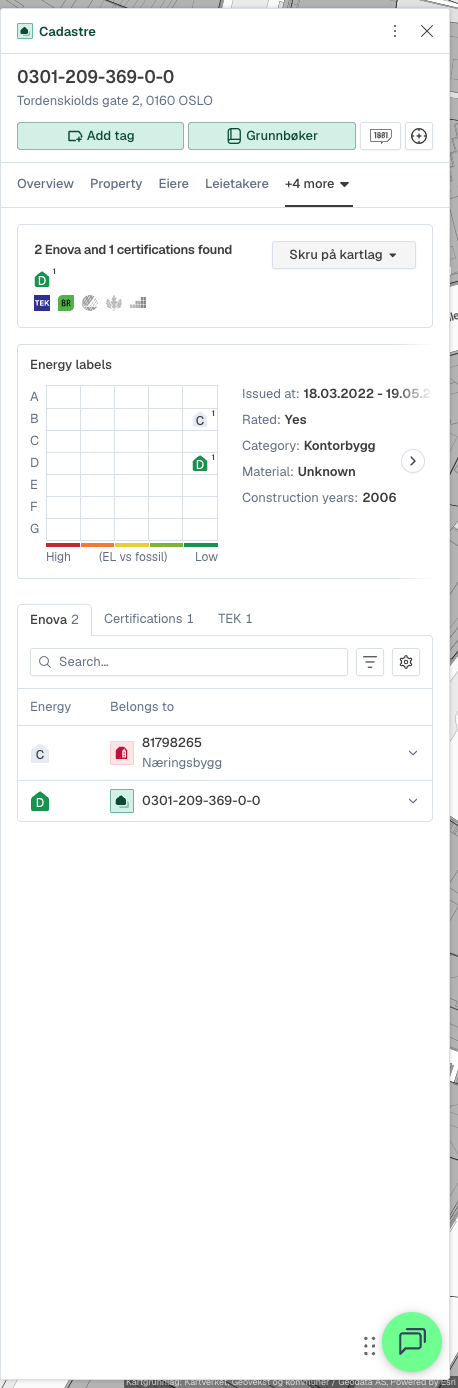Expand the 0301-209-369-0-0 row
The image size is (458, 1388).
pos(413,801)
